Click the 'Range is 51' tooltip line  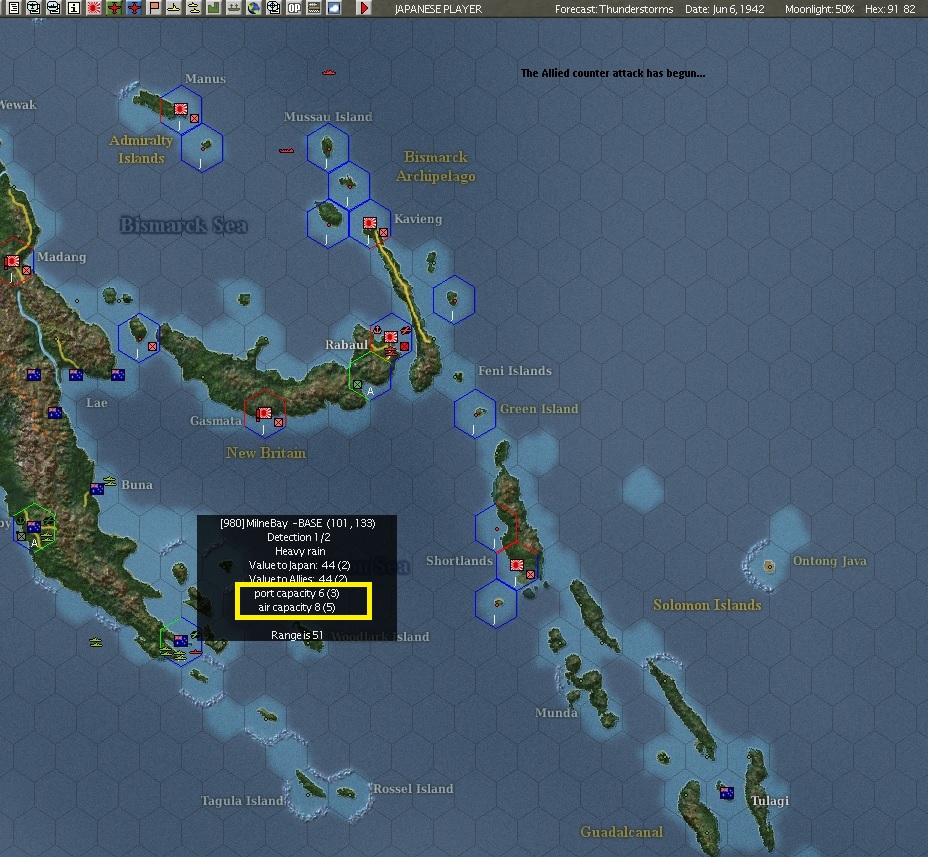(x=297, y=635)
